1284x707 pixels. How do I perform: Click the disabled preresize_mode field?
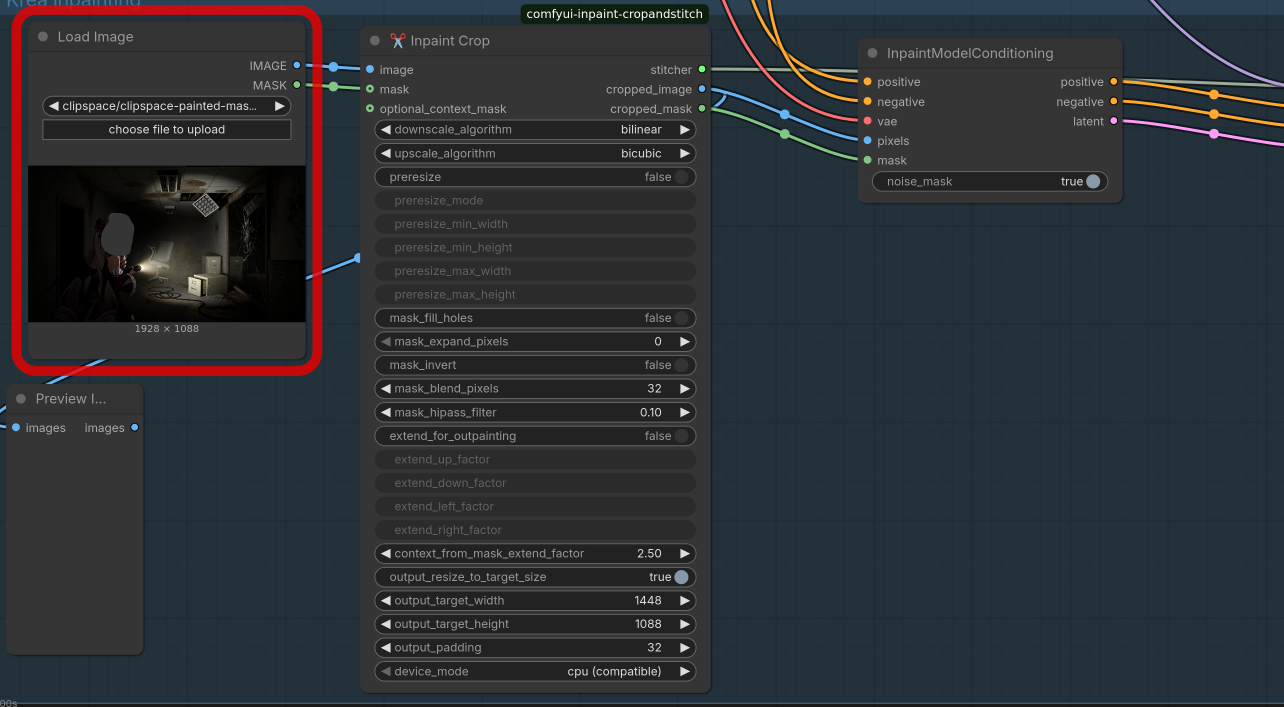click(535, 201)
